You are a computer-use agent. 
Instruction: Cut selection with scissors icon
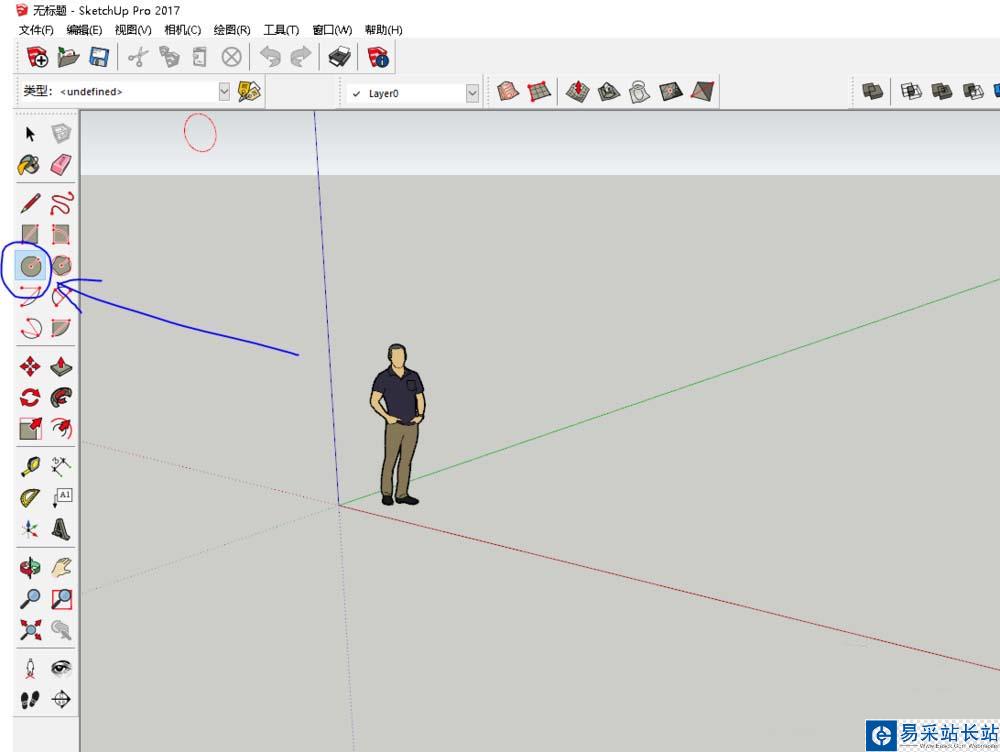[x=137, y=57]
